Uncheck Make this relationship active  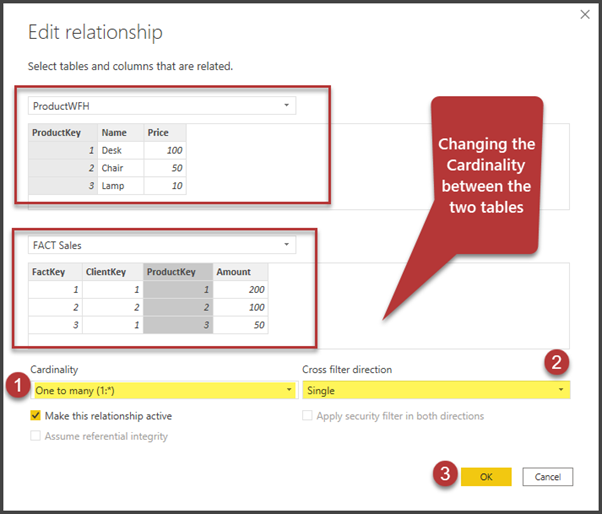tap(35, 415)
